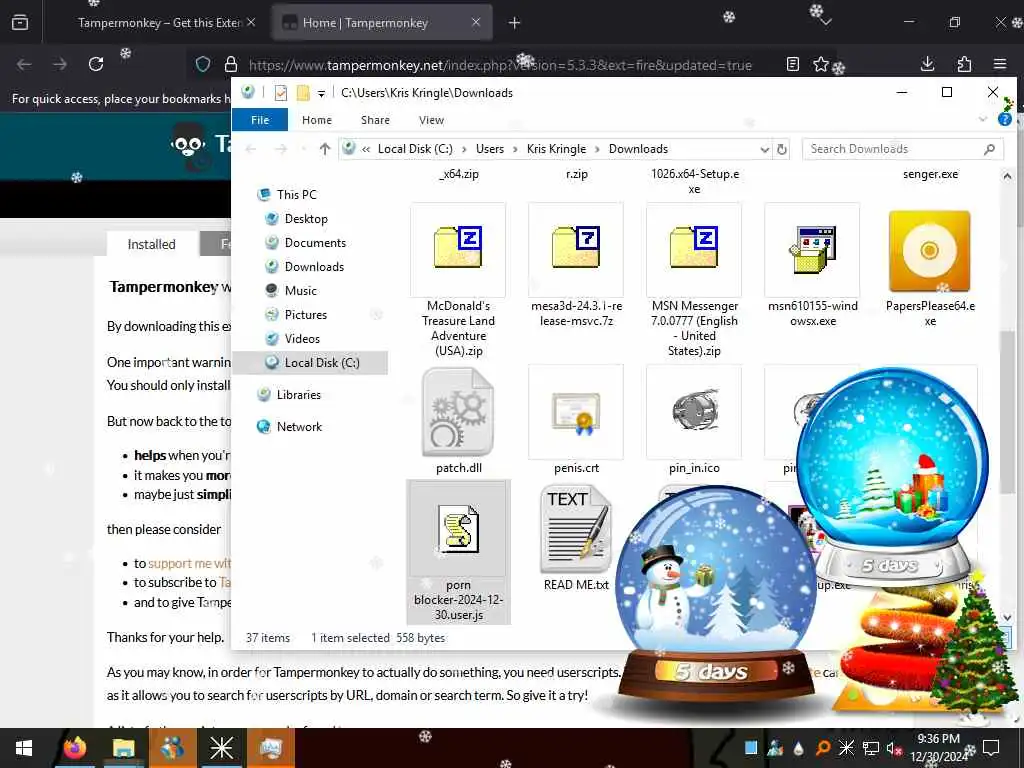Open File Explorer from the taskbar

point(123,748)
